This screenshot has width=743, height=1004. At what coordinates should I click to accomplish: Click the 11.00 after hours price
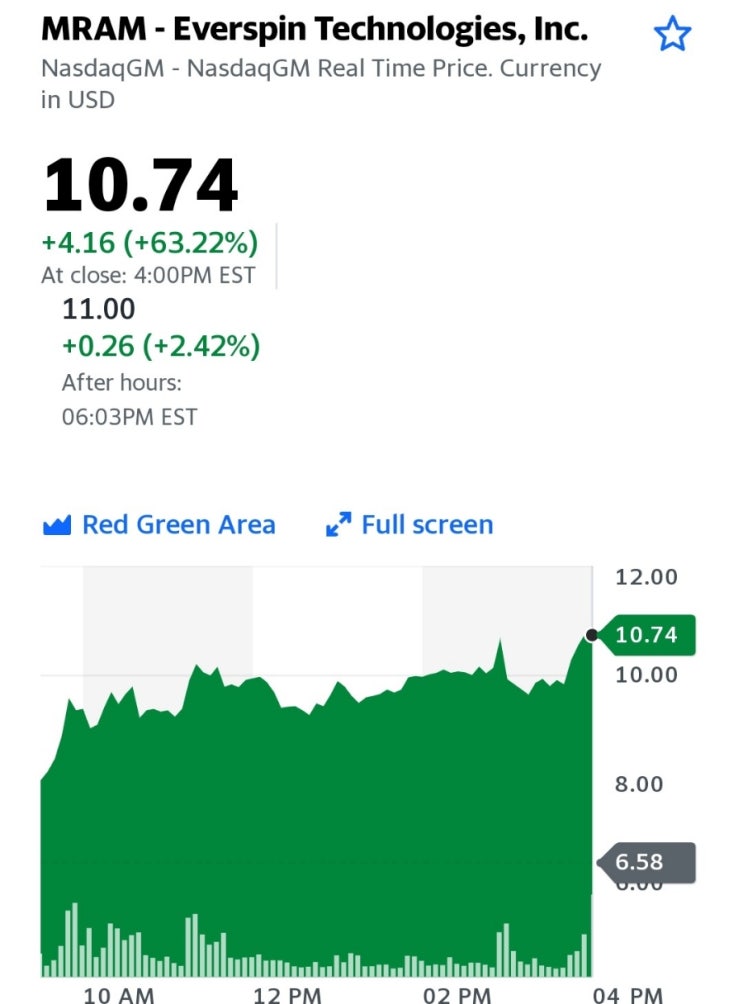coord(99,309)
